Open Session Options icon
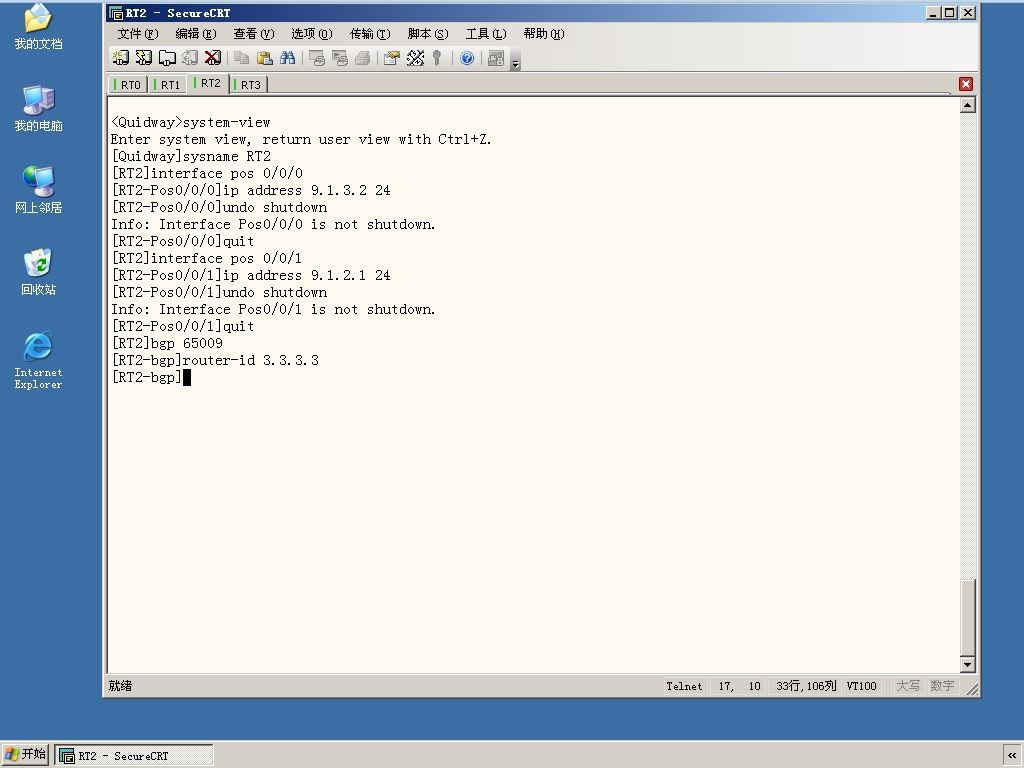Image resolution: width=1024 pixels, height=768 pixels. click(x=392, y=58)
